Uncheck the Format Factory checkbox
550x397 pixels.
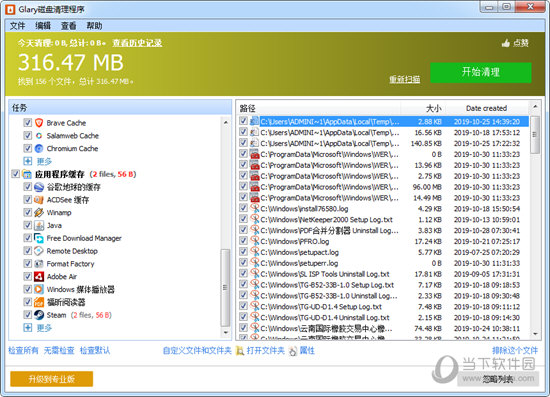coord(27,264)
